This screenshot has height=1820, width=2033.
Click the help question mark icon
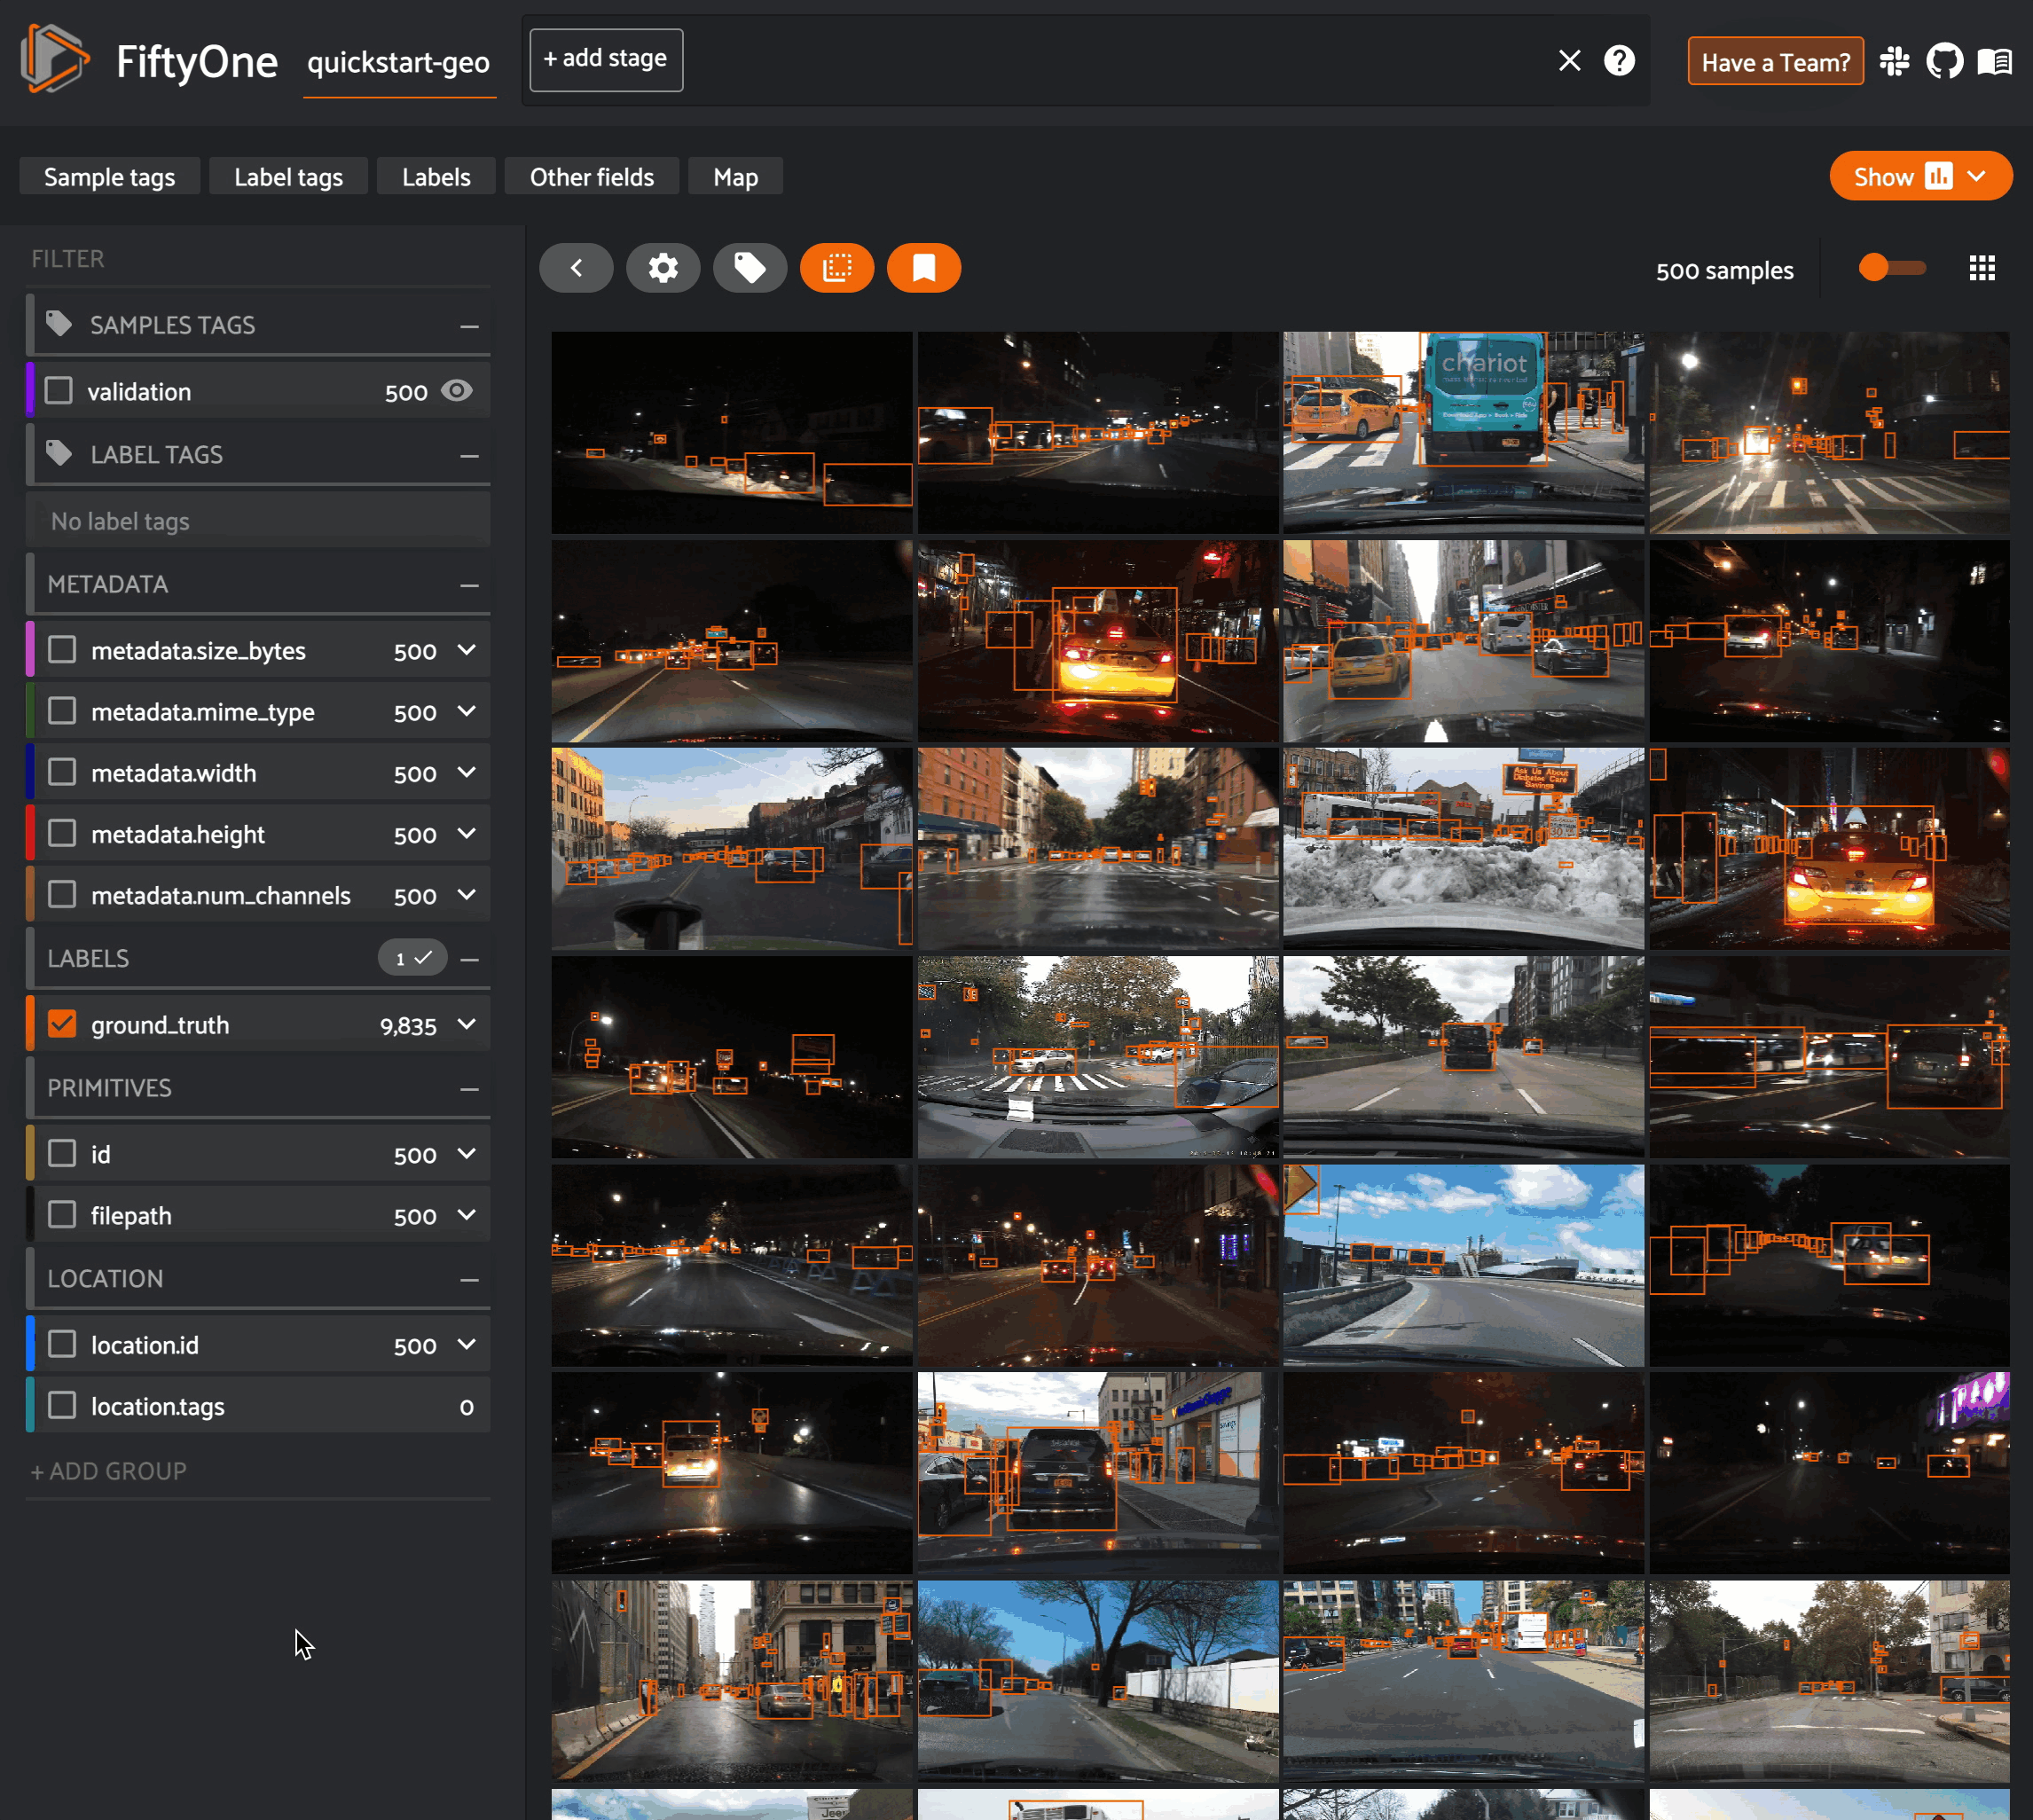click(x=1619, y=61)
